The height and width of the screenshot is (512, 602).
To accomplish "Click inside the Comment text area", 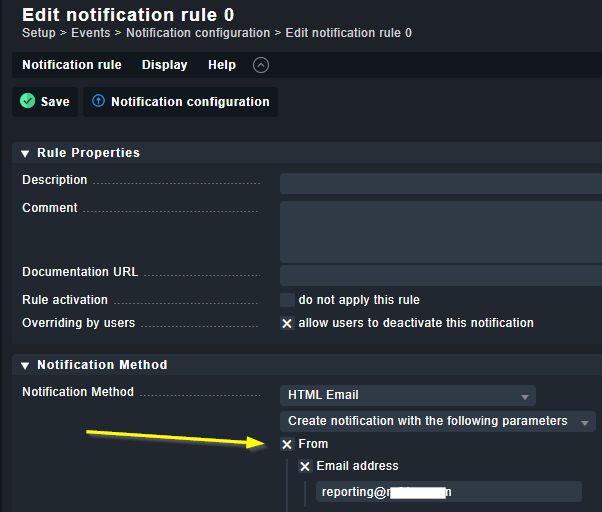I will coord(440,231).
